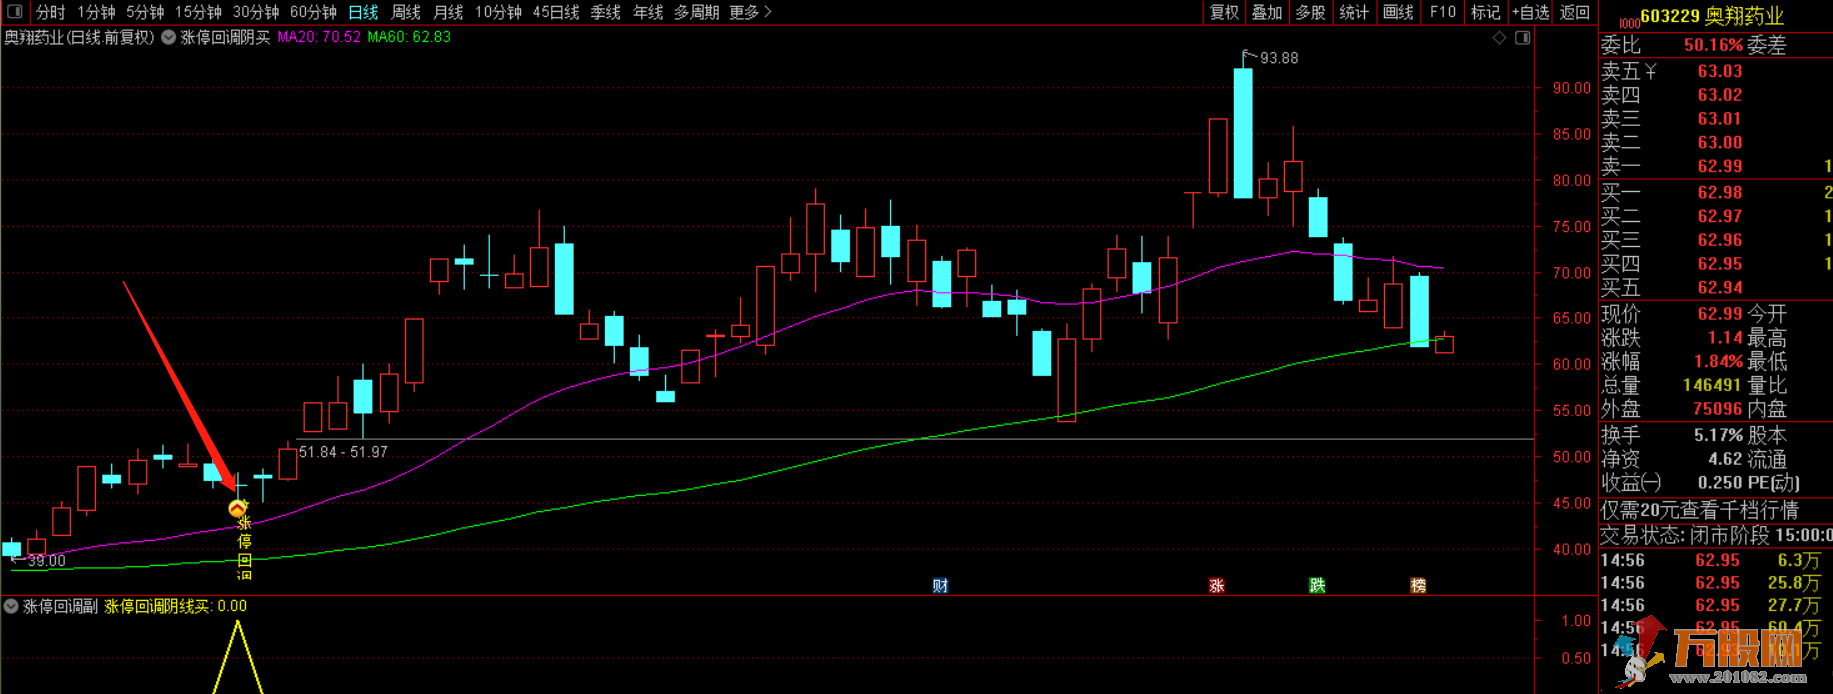Viewport: 1833px width, 694px height.
Task: Switch to 月线 monthly chart
Action: (448, 12)
